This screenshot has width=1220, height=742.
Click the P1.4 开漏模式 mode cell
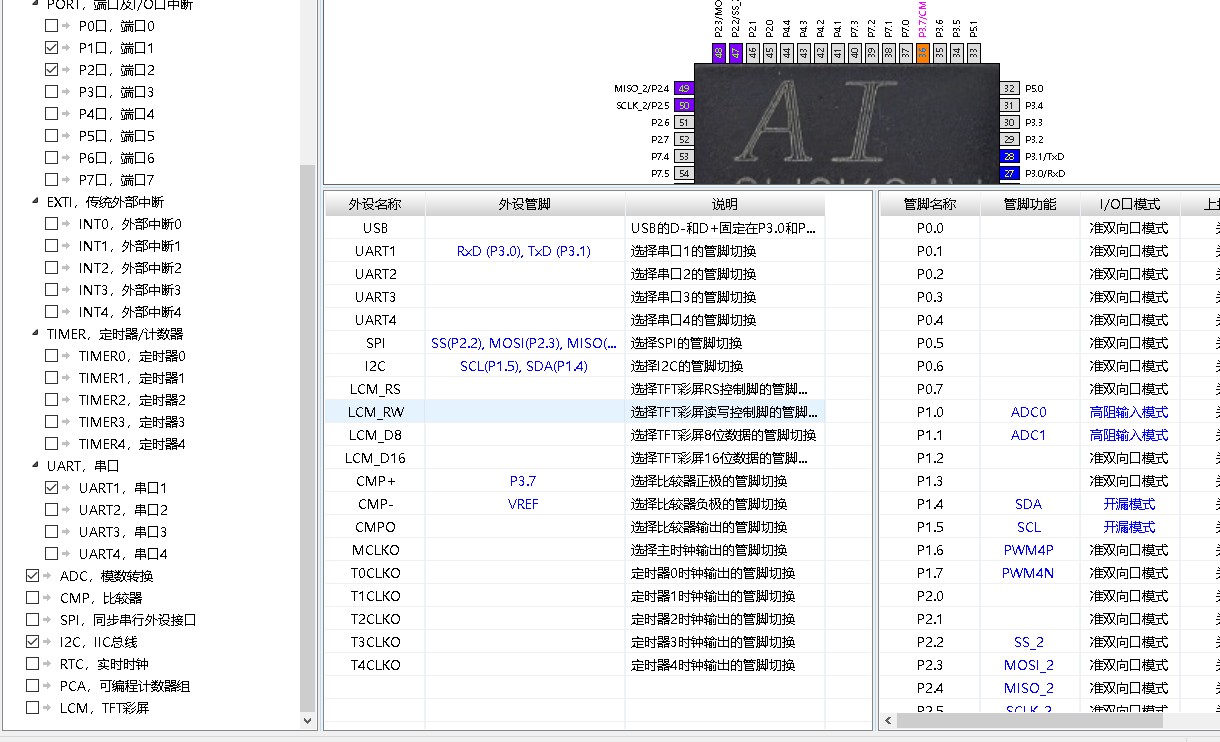tap(1130, 504)
